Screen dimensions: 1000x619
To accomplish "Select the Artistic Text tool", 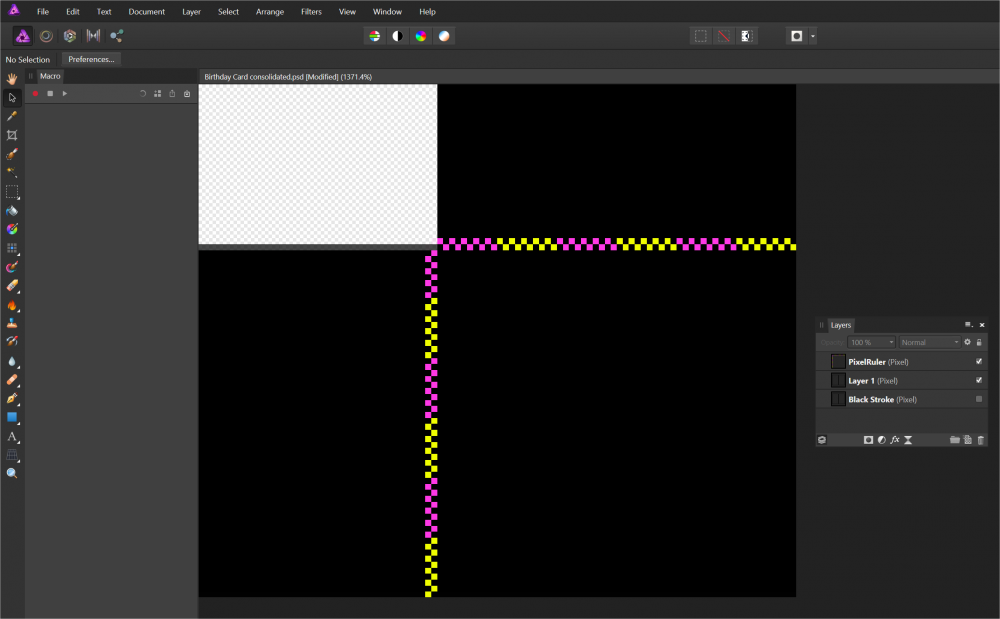I will coord(12,436).
